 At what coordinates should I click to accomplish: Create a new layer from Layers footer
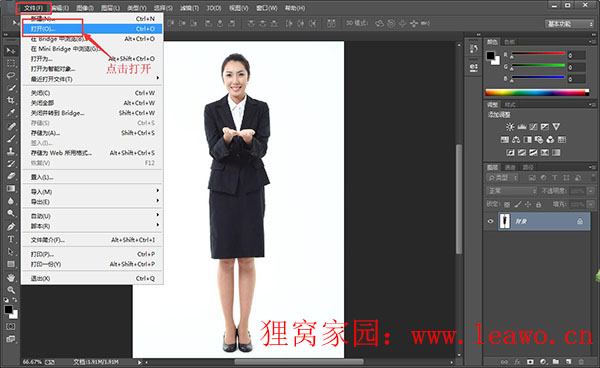coord(569,361)
